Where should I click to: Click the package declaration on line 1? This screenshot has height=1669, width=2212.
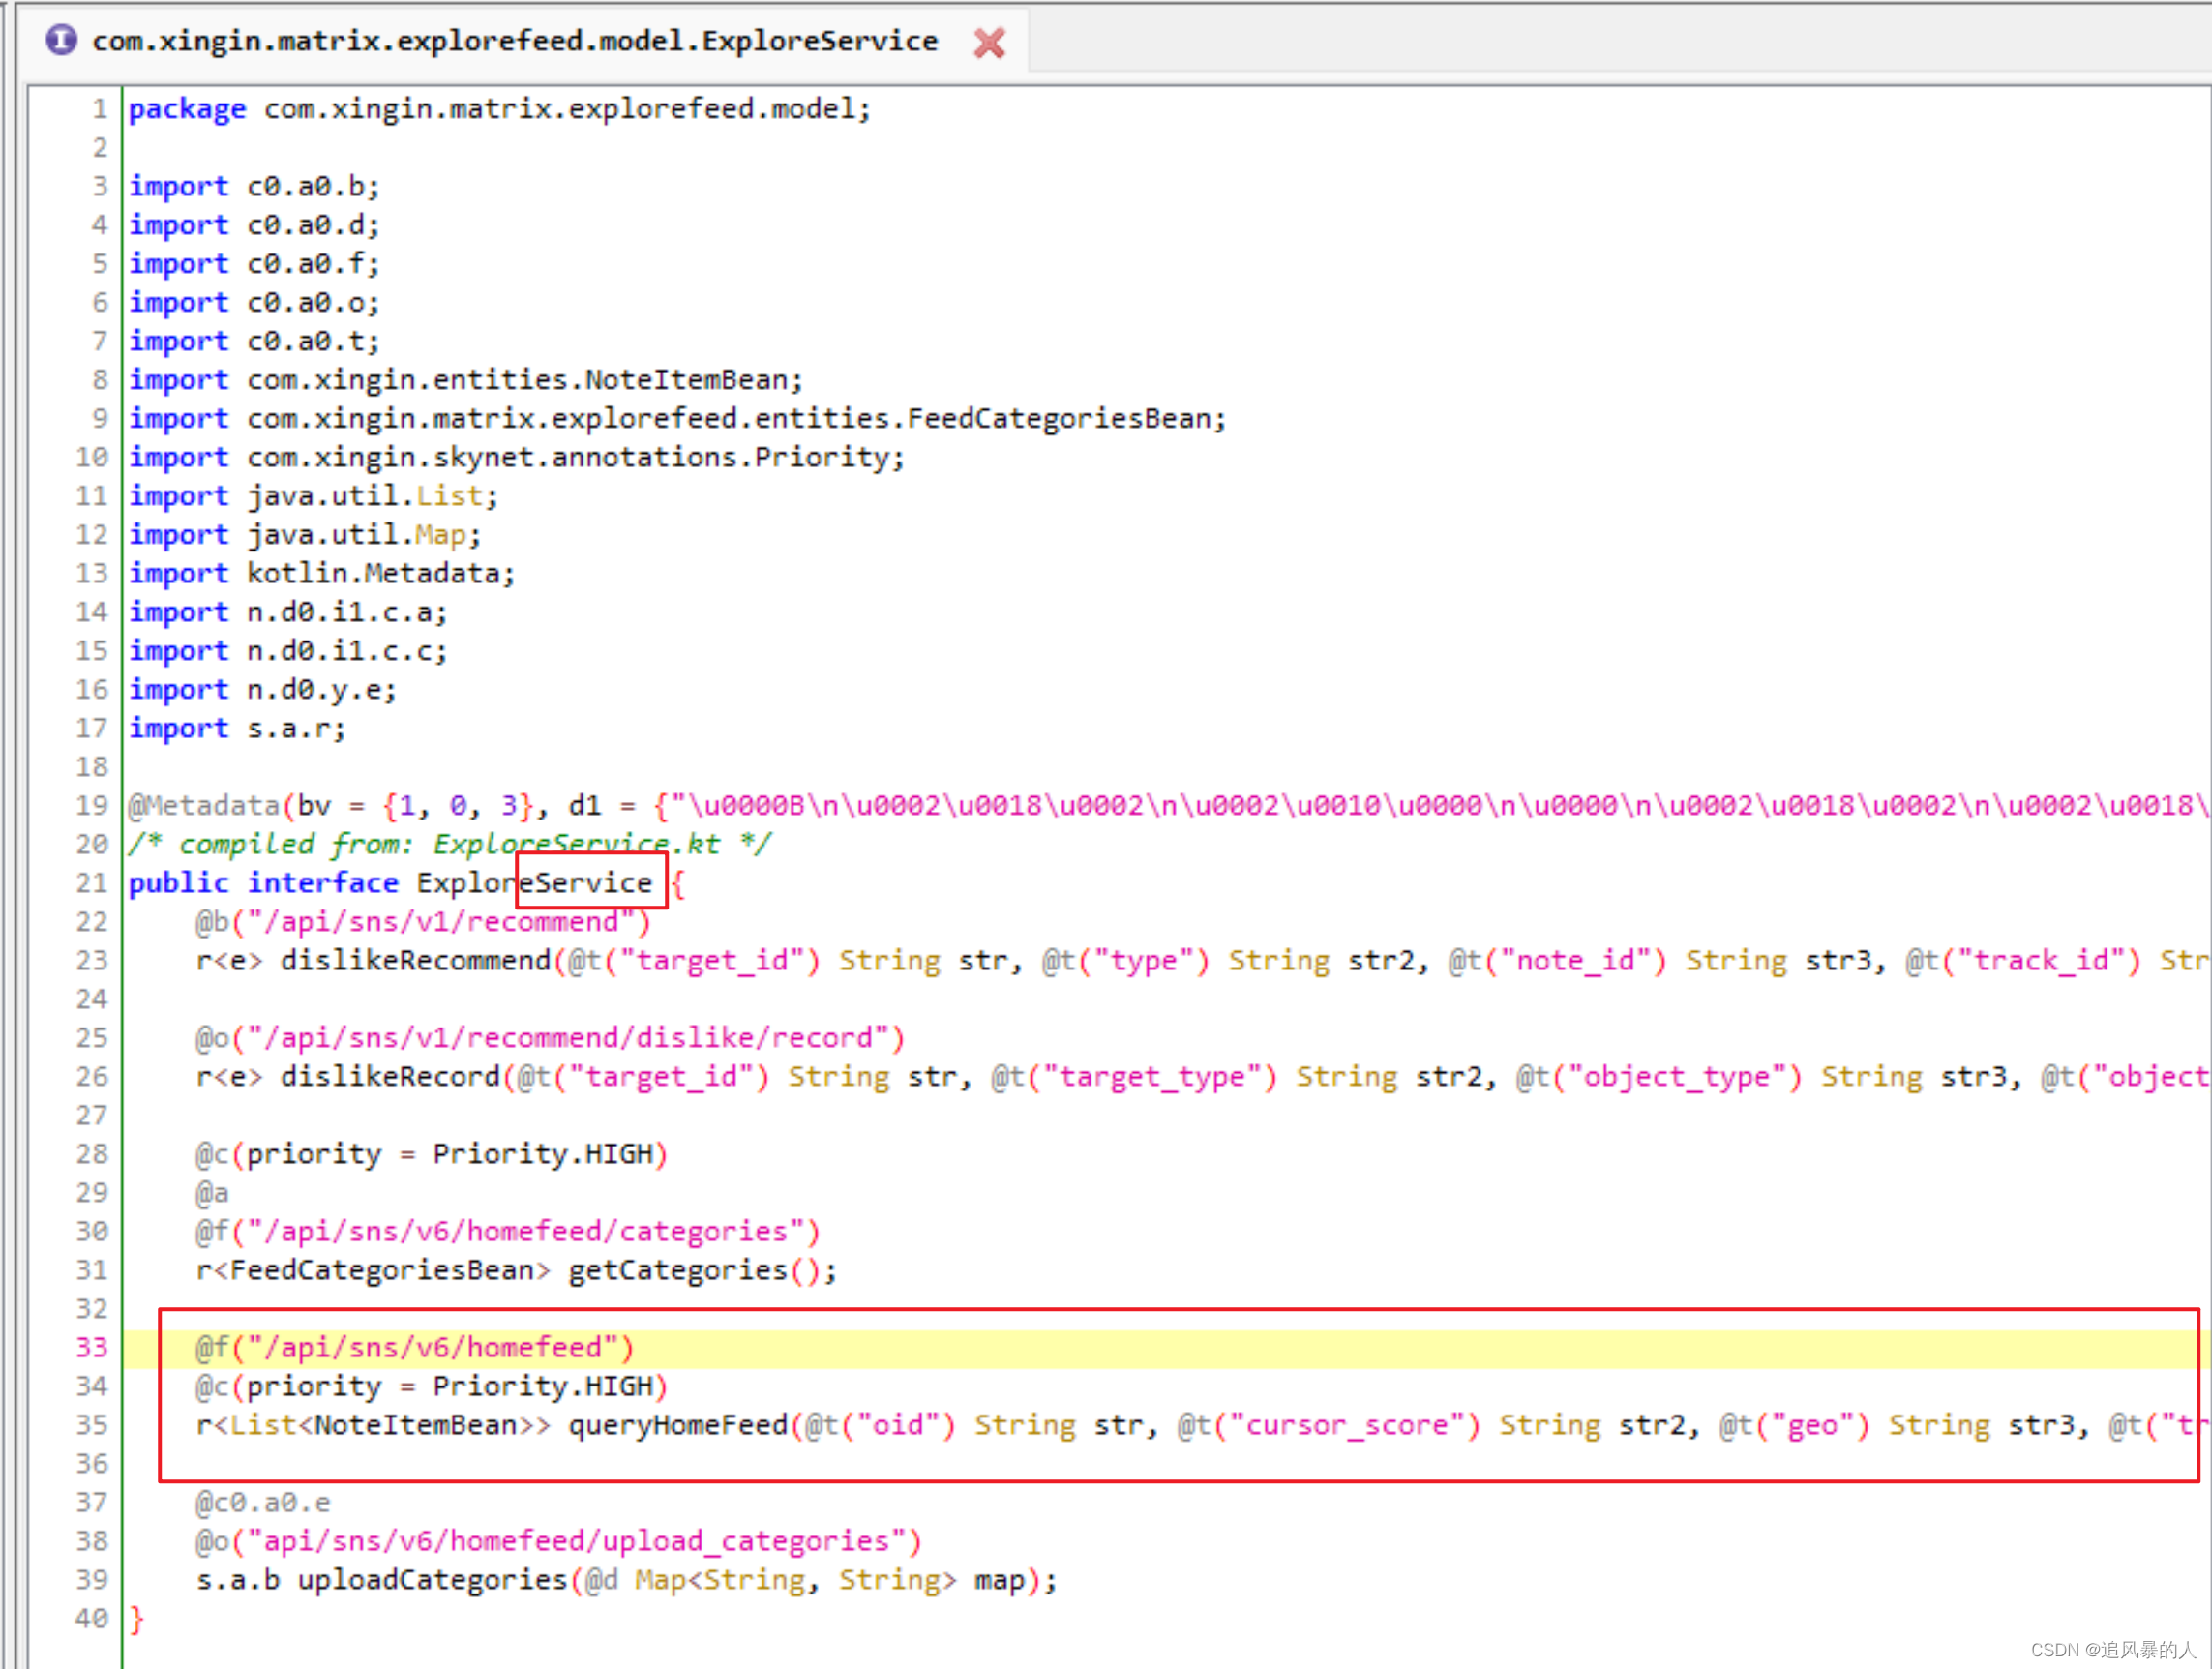pyautogui.click(x=499, y=109)
